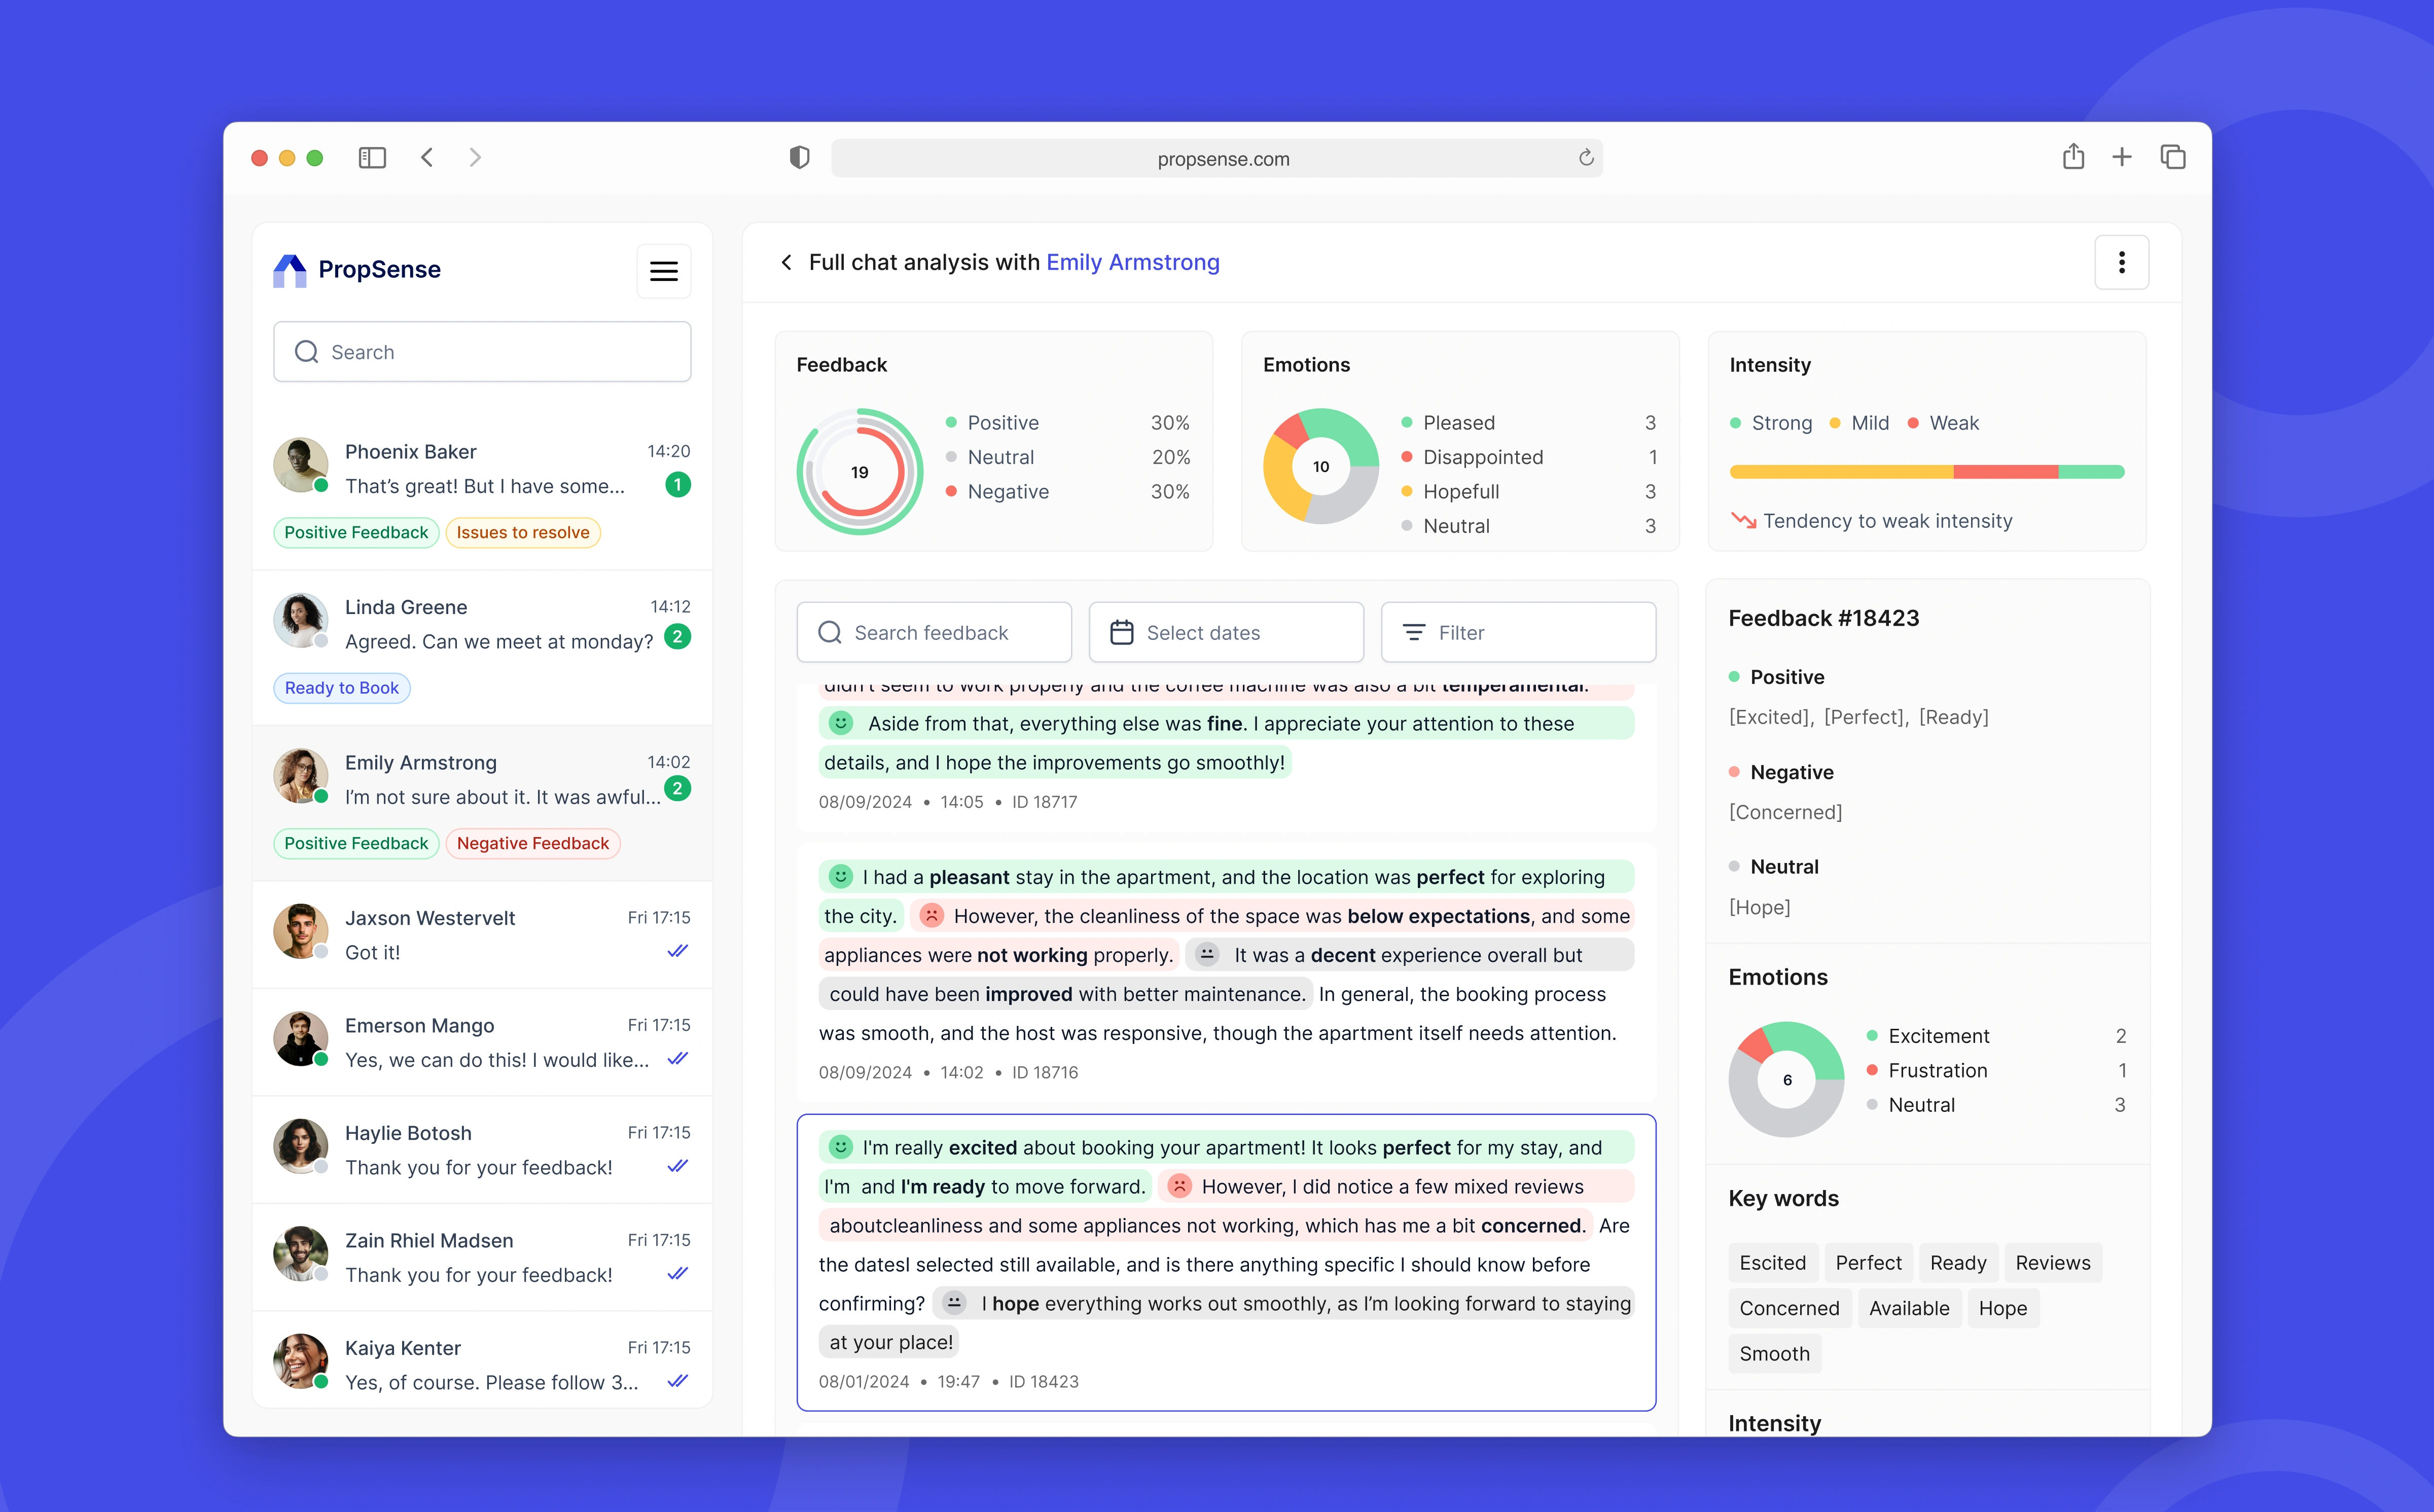Image resolution: width=2434 pixels, height=1512 pixels.
Task: Click the happy emoji before 'Aside from that'
Action: click(841, 722)
